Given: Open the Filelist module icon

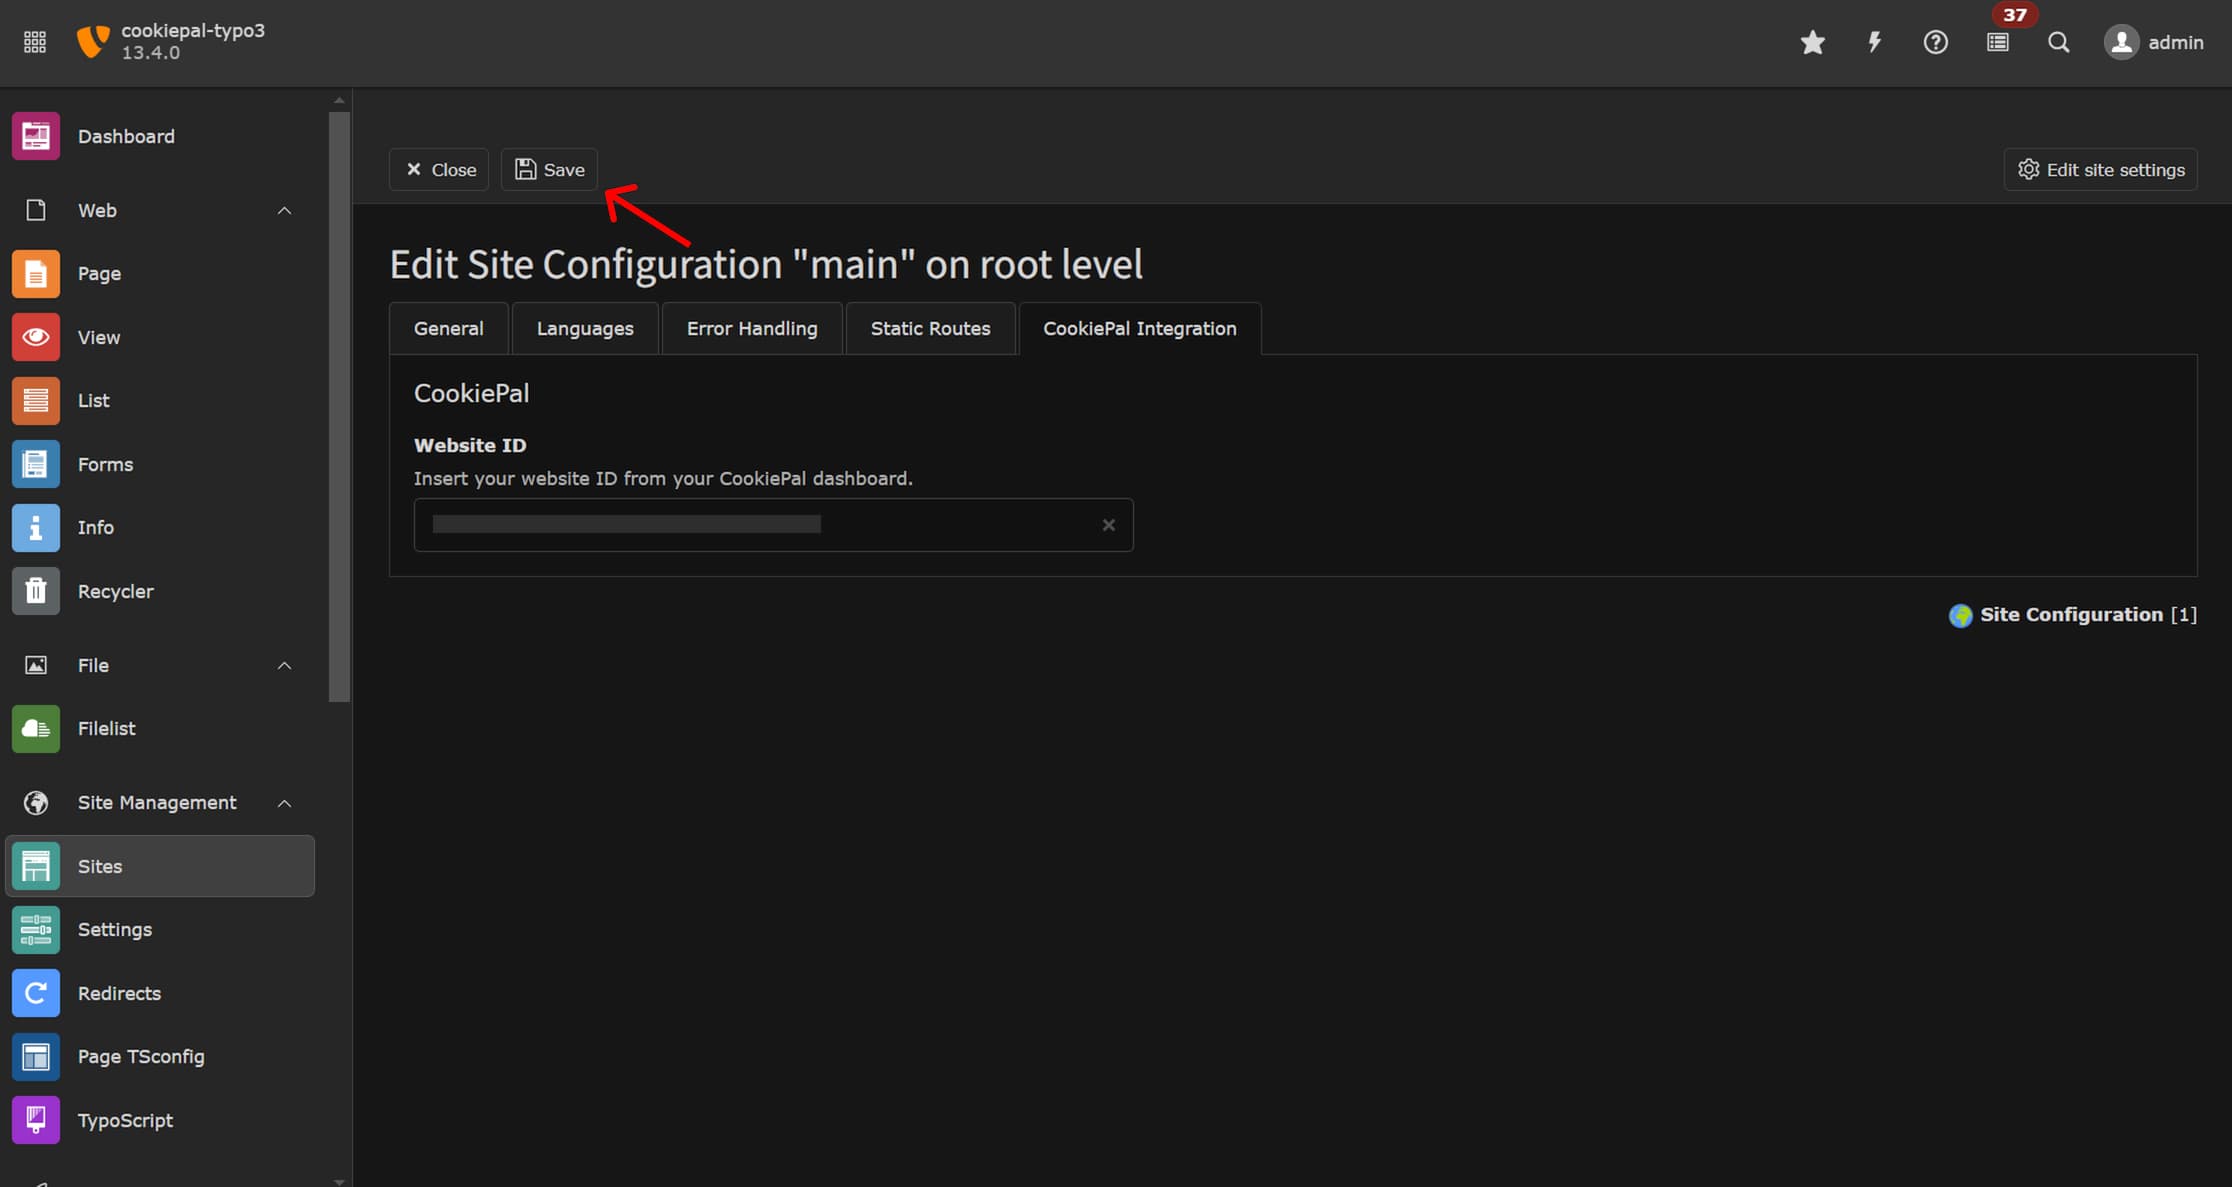Looking at the screenshot, I should pos(37,728).
